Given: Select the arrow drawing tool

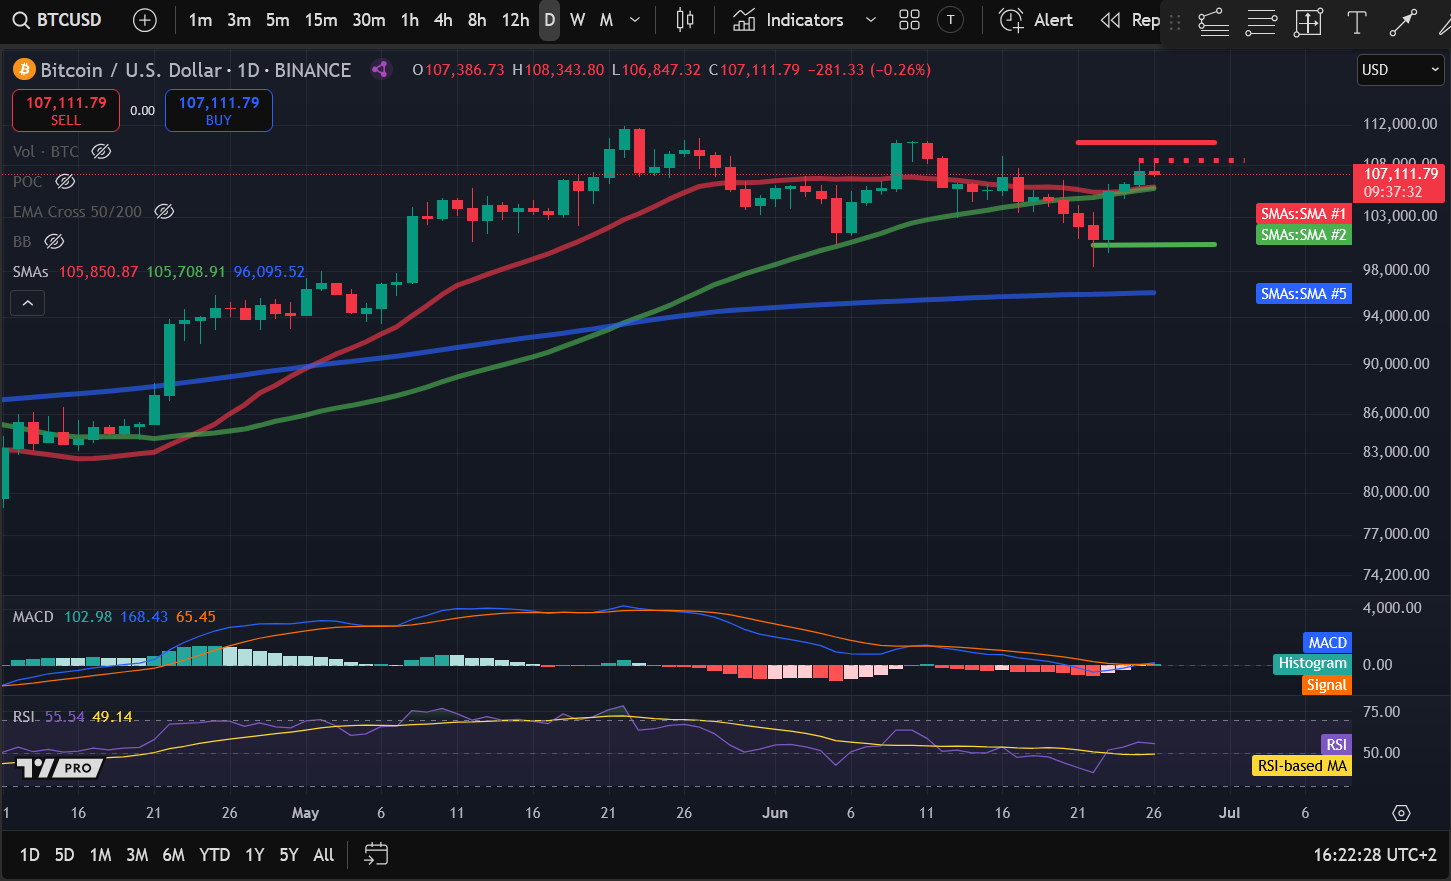Looking at the screenshot, I should tap(1404, 22).
